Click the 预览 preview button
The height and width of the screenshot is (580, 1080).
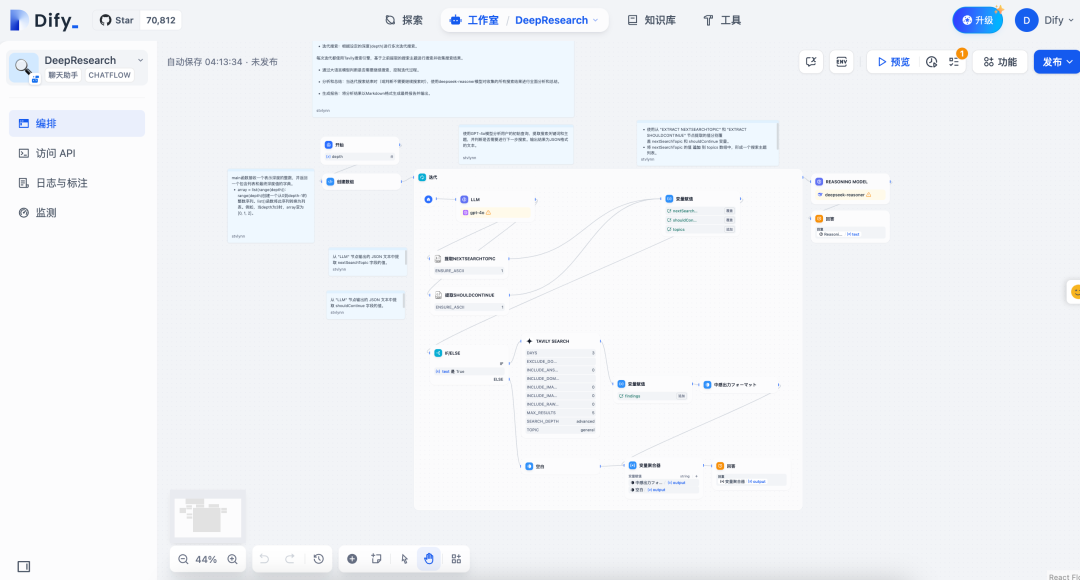[x=893, y=61]
